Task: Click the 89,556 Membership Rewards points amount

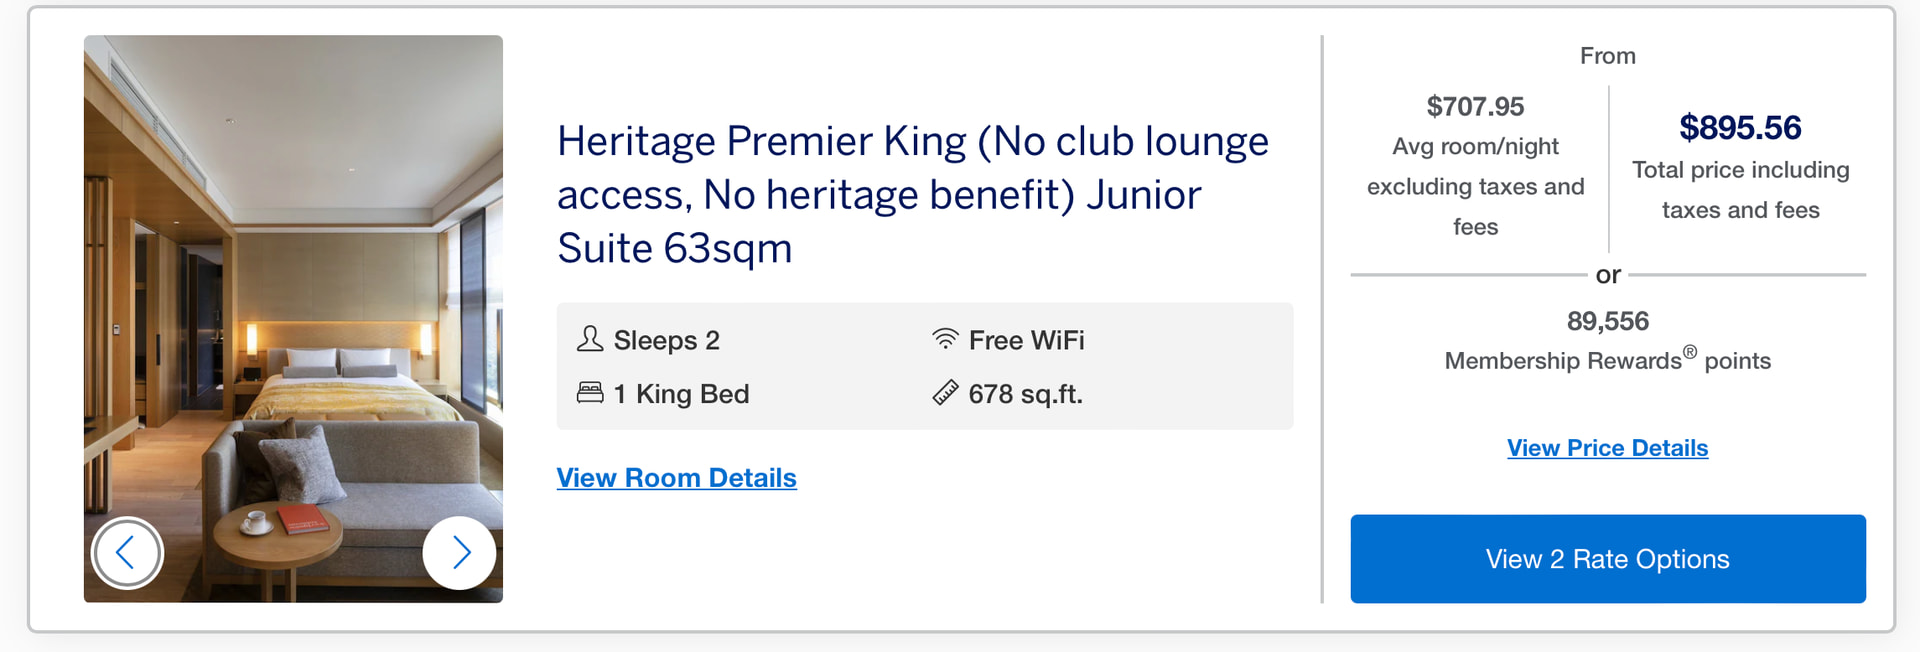Action: (x=1607, y=321)
